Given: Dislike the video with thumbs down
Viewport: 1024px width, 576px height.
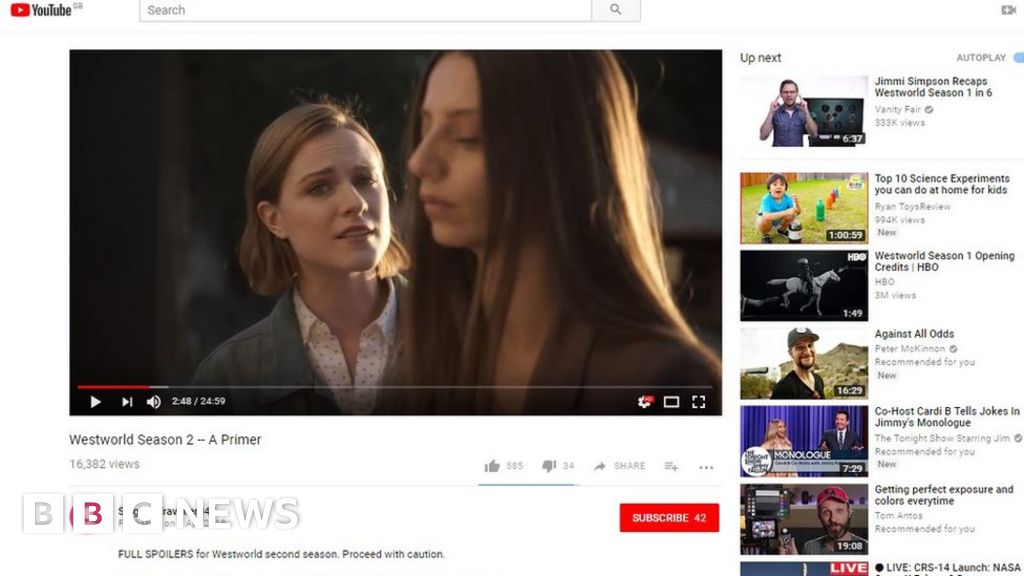Looking at the screenshot, I should [549, 466].
